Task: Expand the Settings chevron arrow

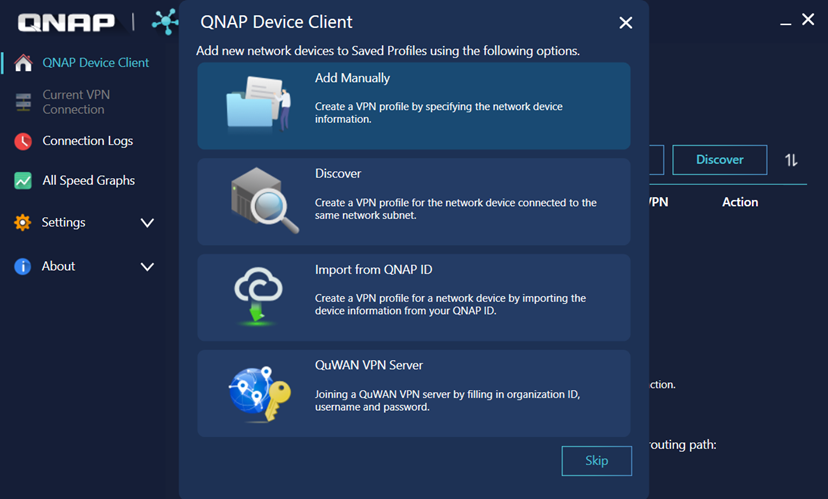Action: click(147, 223)
